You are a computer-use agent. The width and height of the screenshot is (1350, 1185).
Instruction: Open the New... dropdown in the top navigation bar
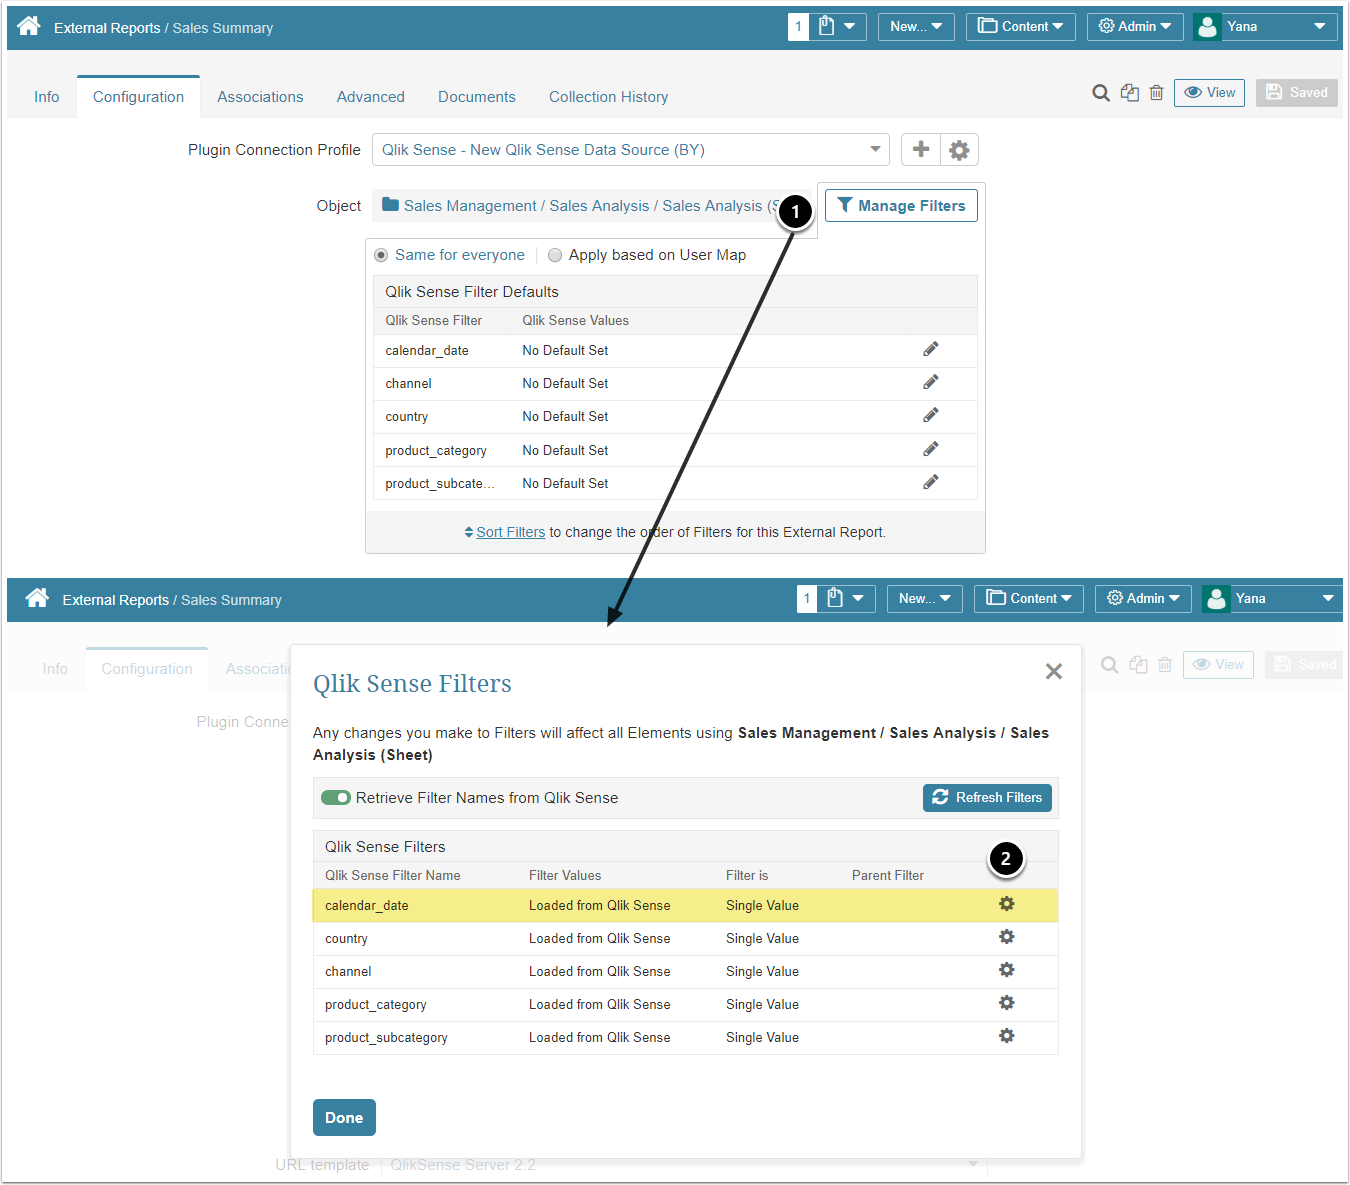916,27
